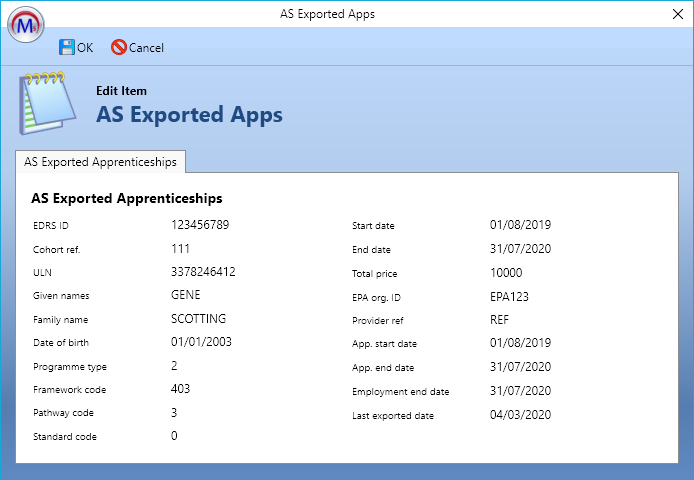Click the red Cancel icon
This screenshot has width=694, height=480.
coord(119,47)
